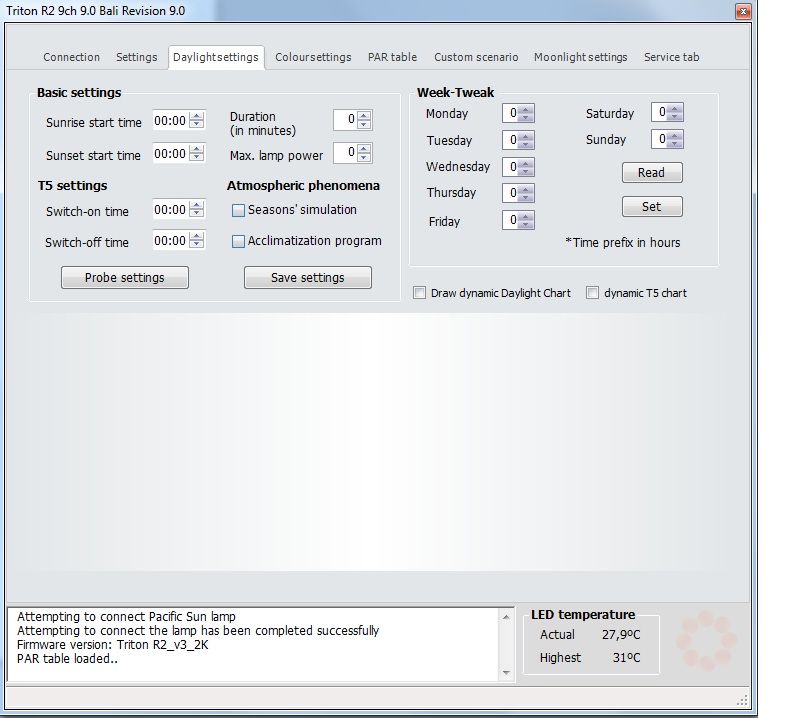Enable Seasons' simulation checkbox
The image size is (792, 718).
click(239, 211)
